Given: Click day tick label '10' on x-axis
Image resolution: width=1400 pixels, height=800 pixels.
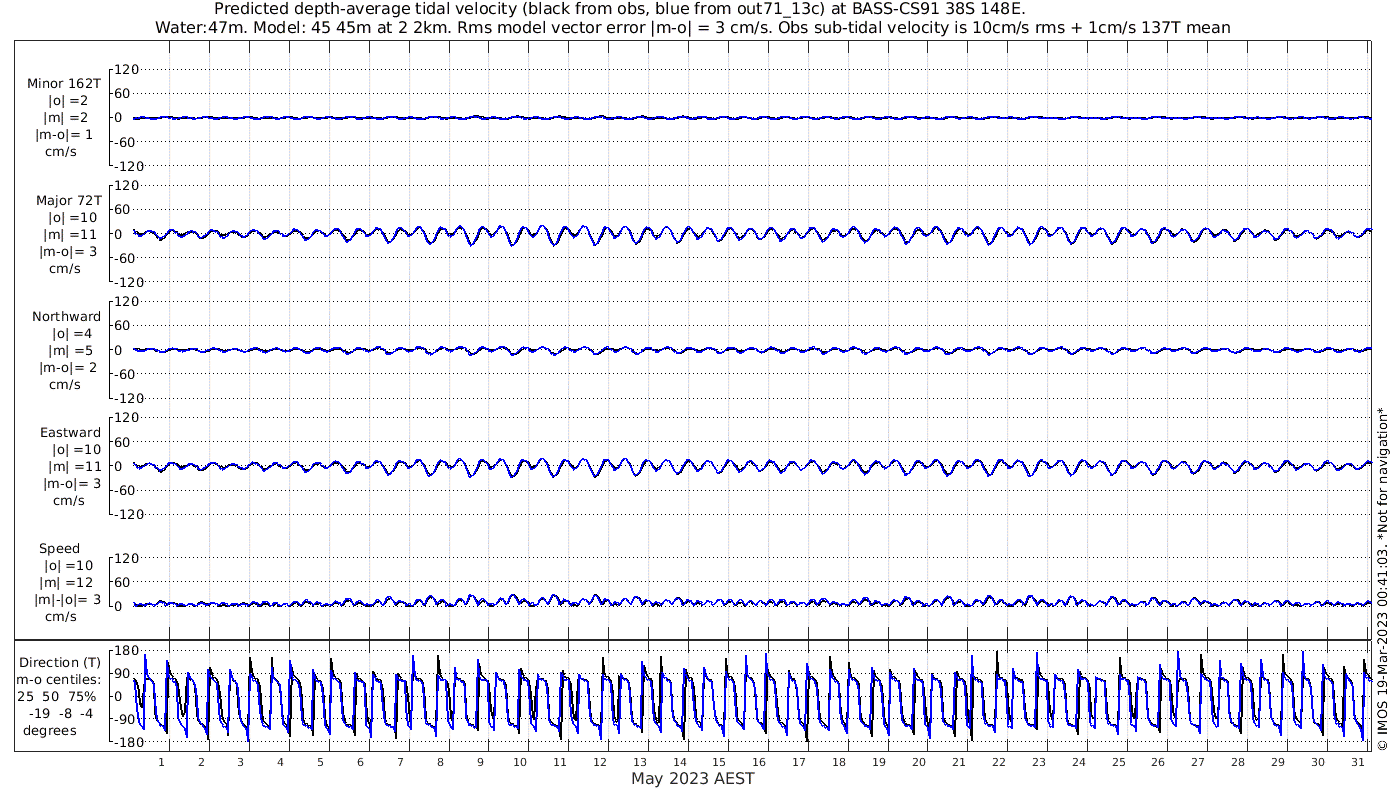Looking at the screenshot, I should pos(519,761).
